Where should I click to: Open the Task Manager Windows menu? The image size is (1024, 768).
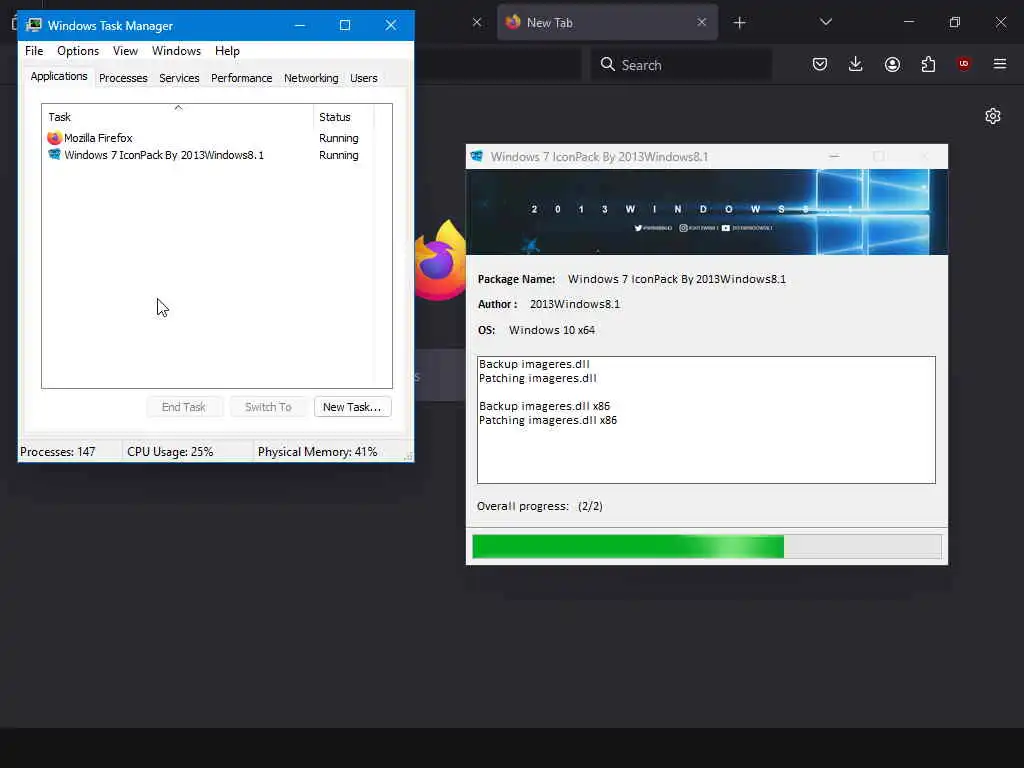176,51
